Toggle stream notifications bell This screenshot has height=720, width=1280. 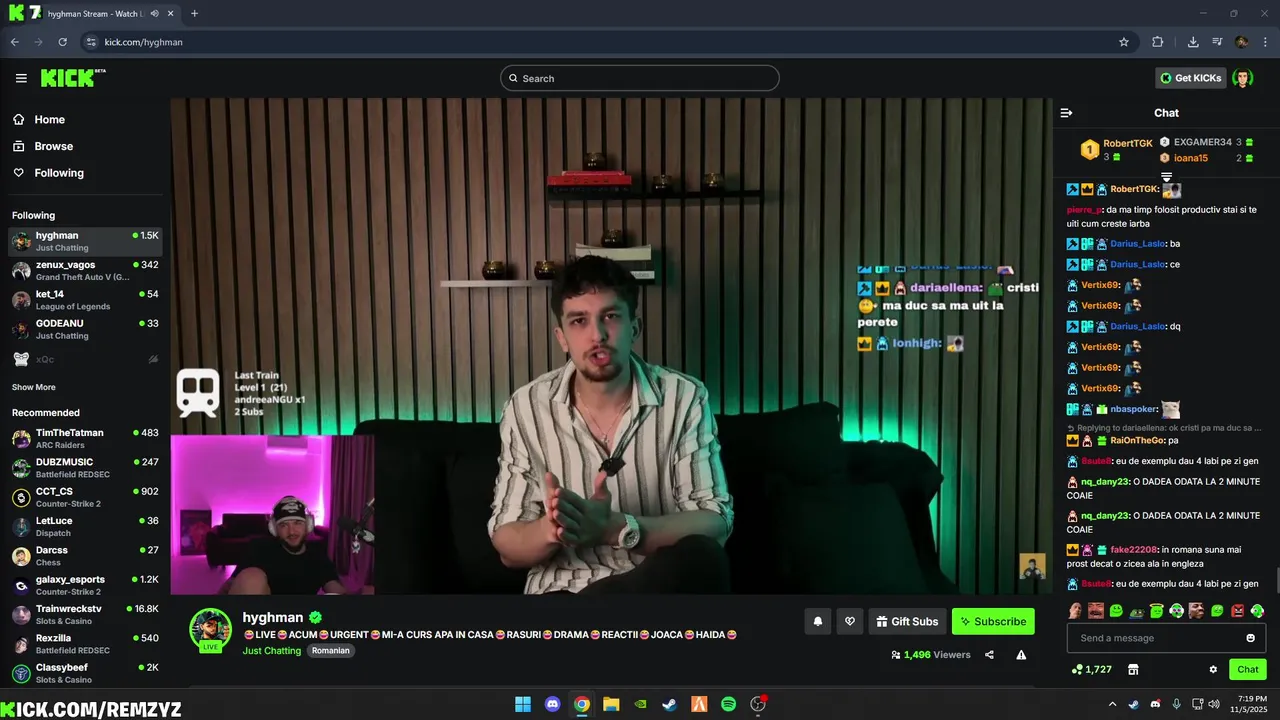pos(817,621)
